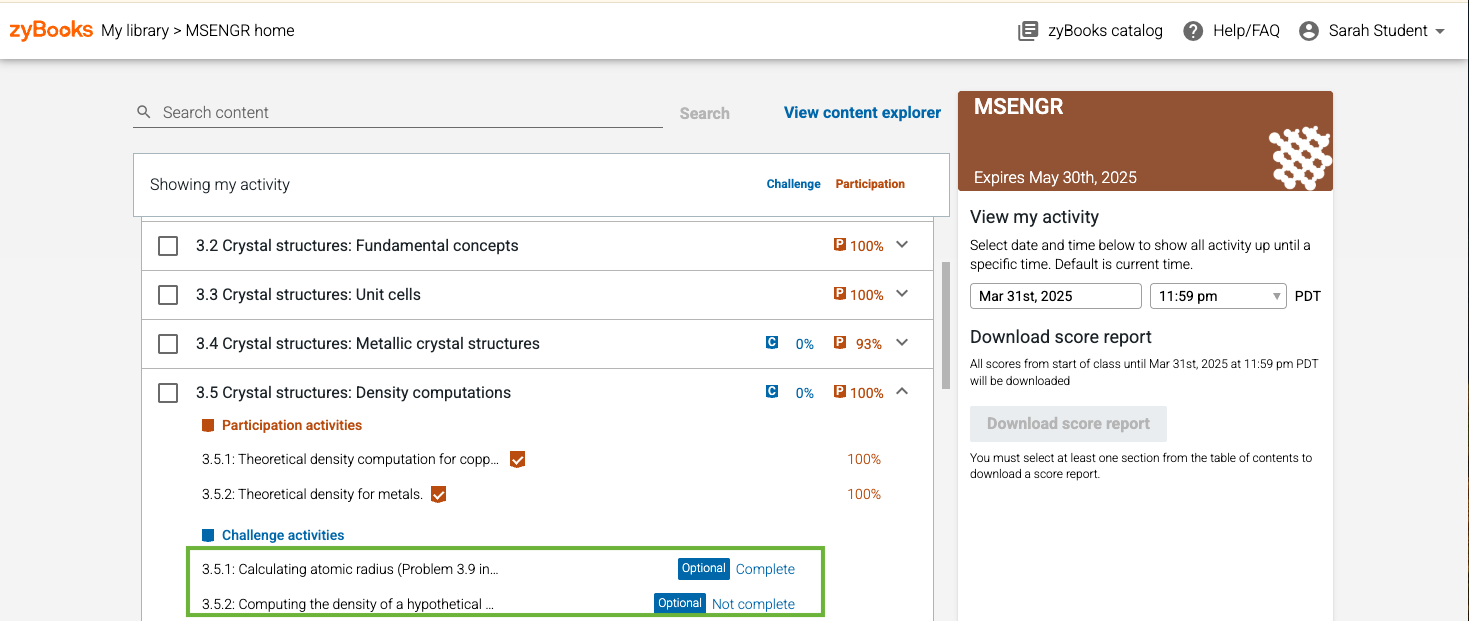Expand section 3.3 Unit cells chevron
This screenshot has height=621, width=1469.
click(x=902, y=293)
